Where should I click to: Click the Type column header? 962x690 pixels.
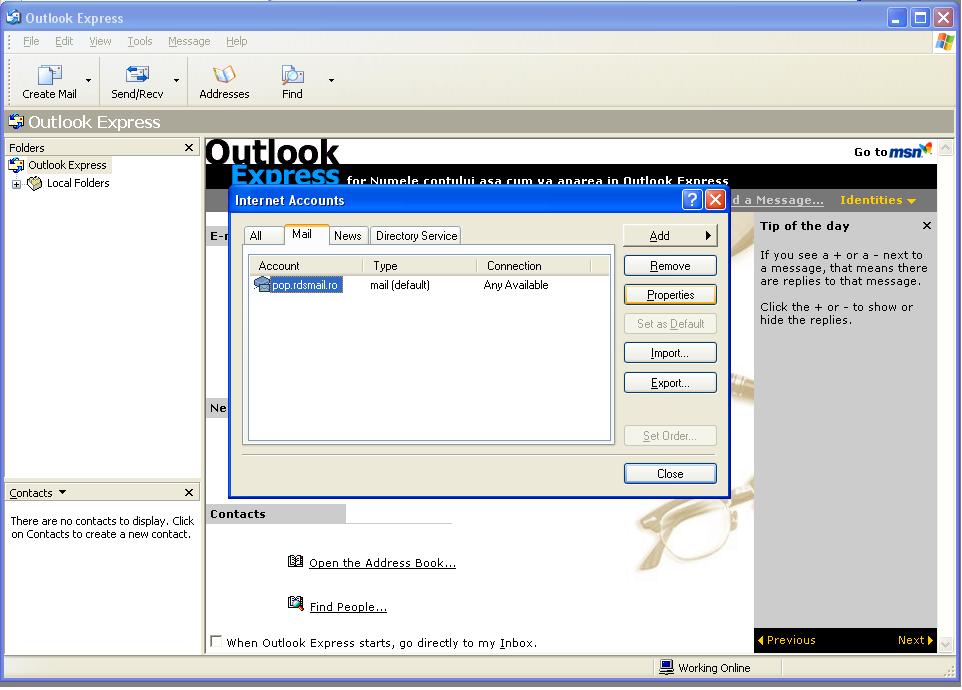(x=420, y=266)
